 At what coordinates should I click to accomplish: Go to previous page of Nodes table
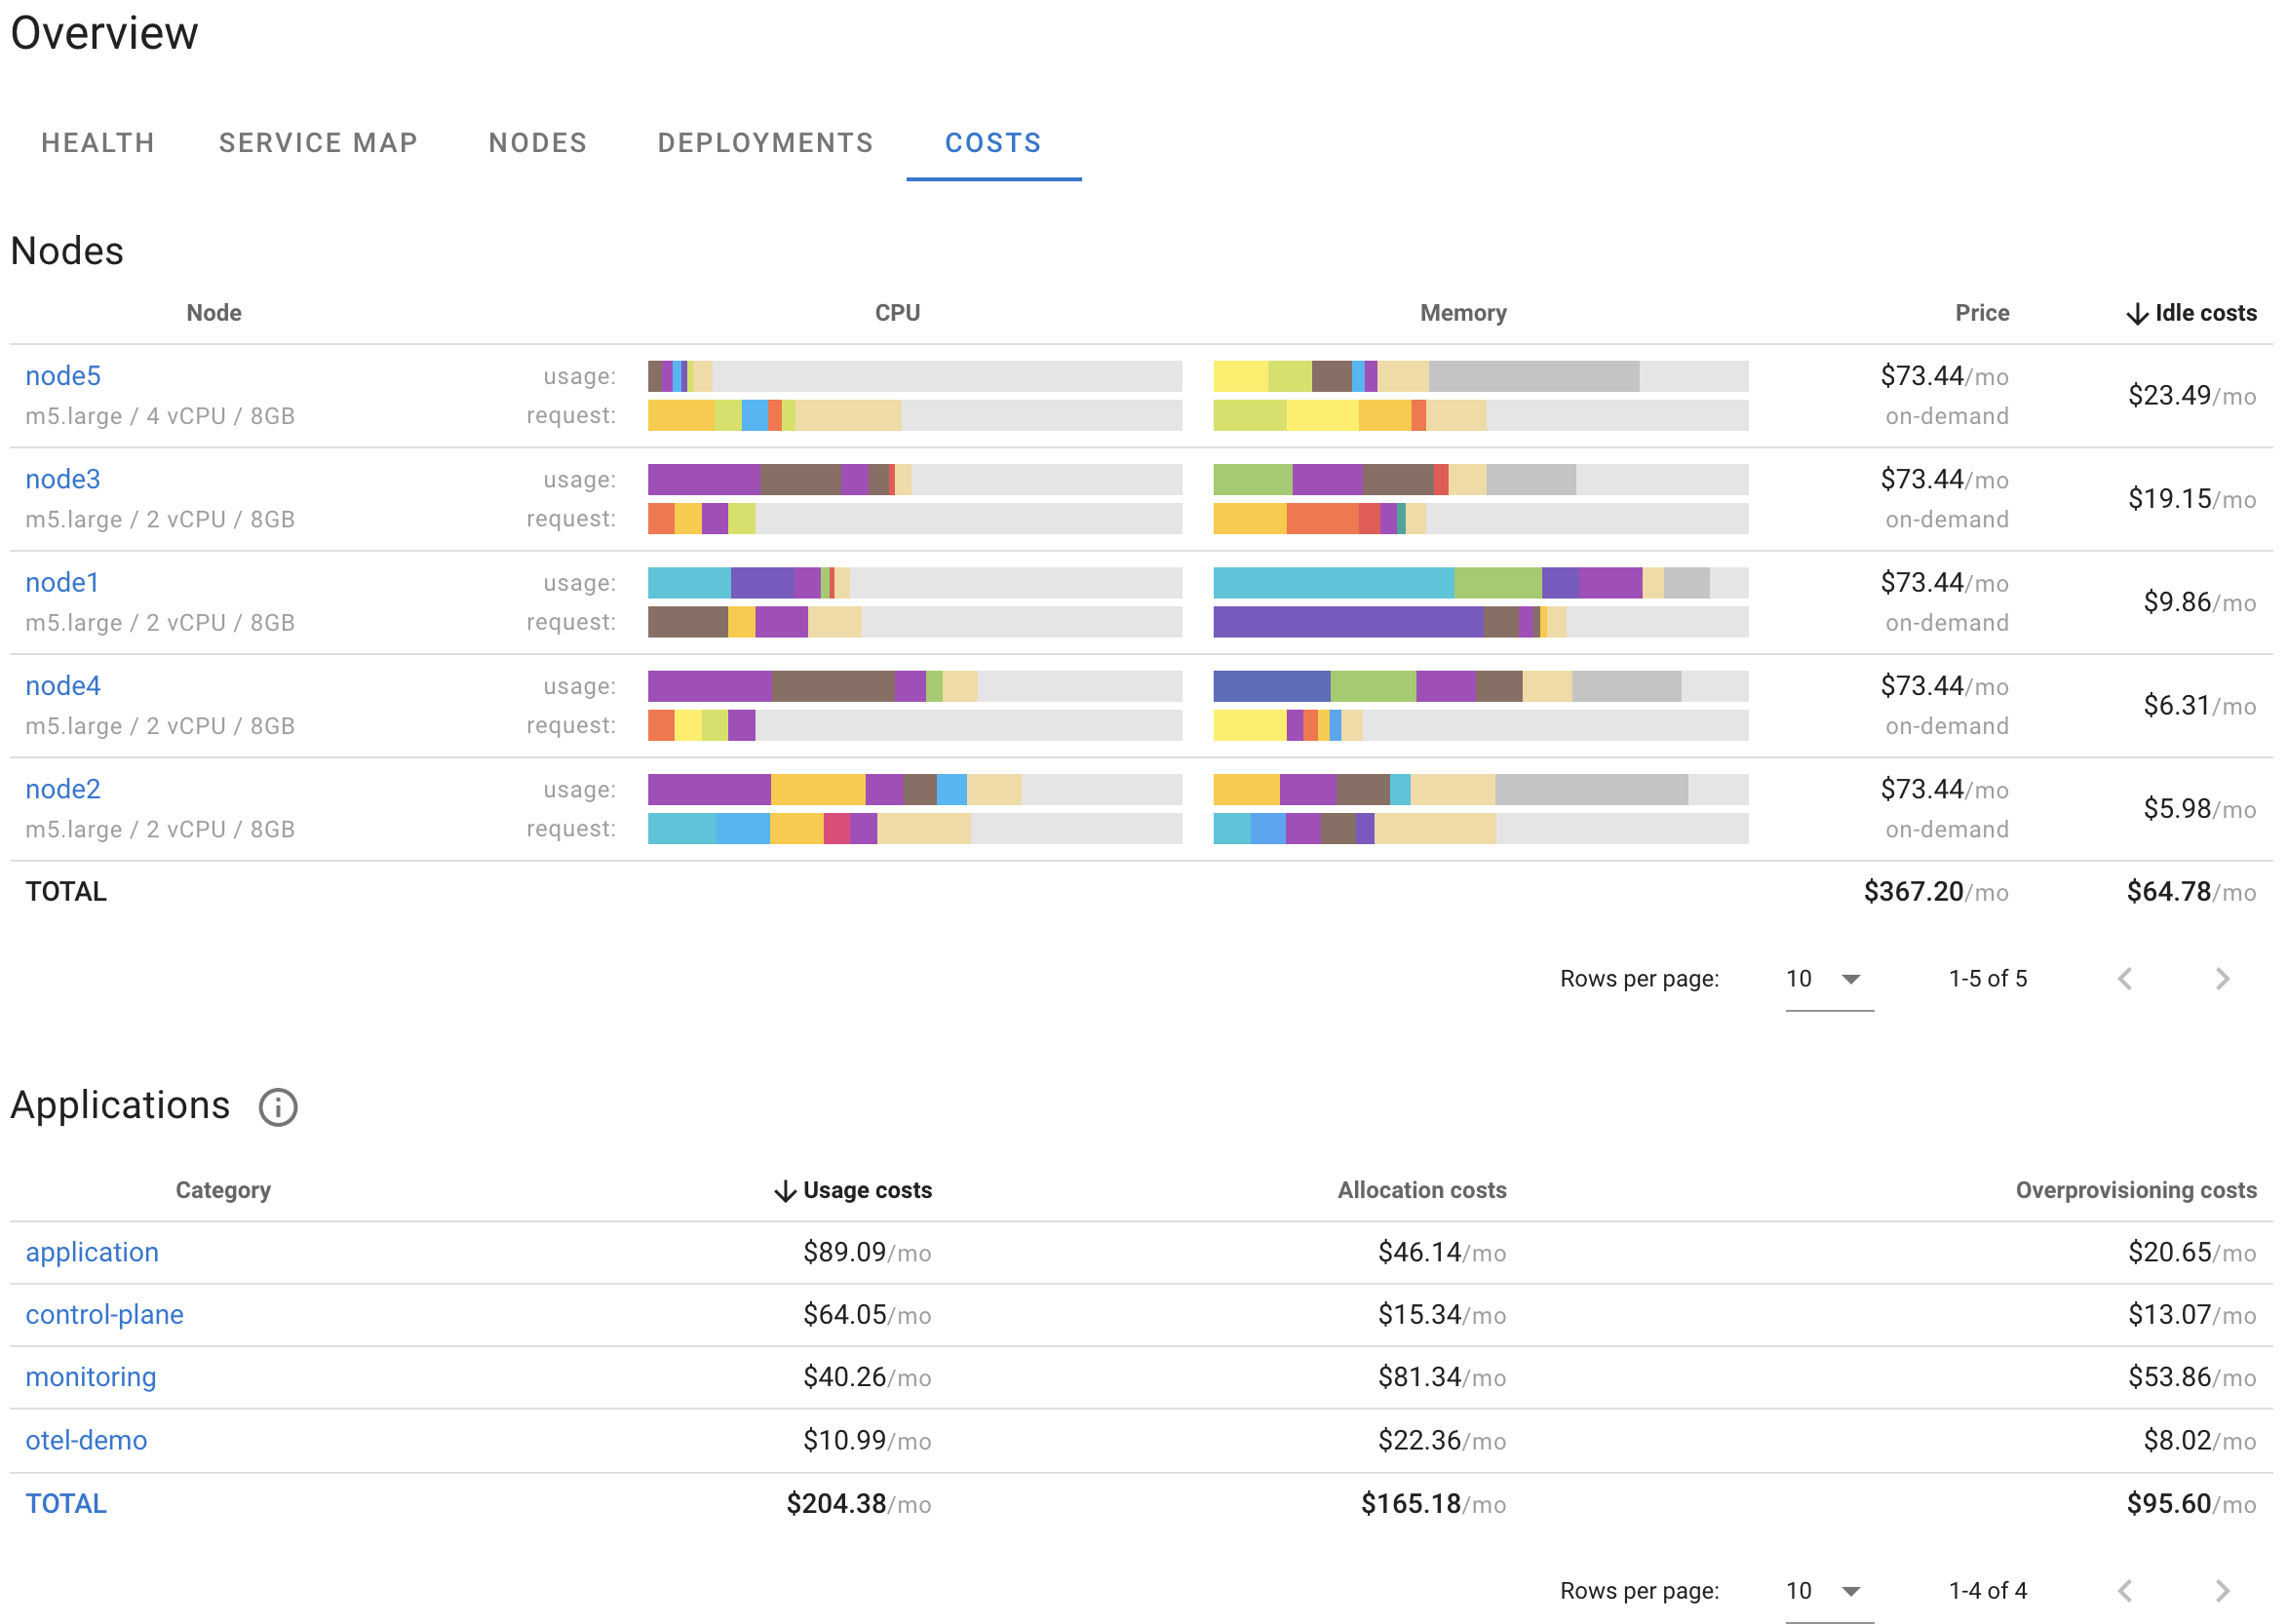pyautogui.click(x=2126, y=979)
